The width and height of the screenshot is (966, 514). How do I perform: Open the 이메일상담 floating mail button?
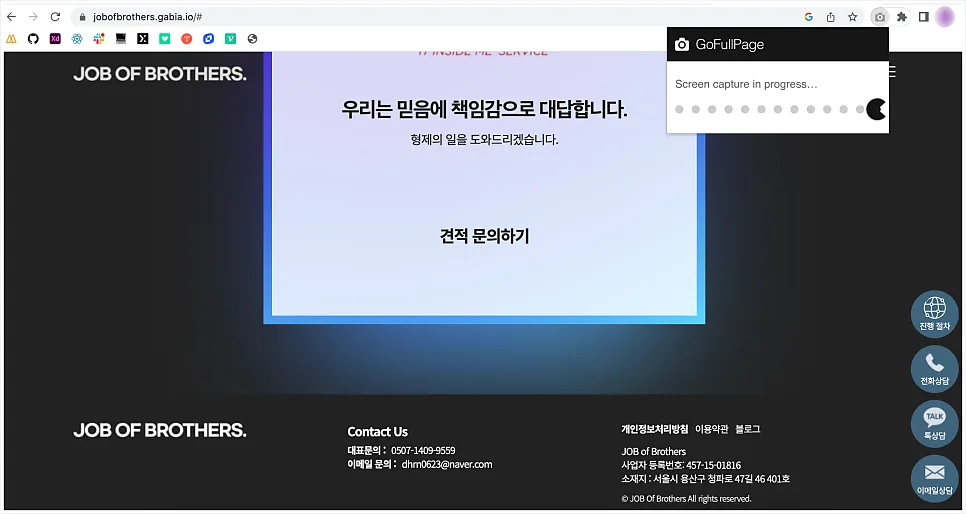tap(935, 479)
